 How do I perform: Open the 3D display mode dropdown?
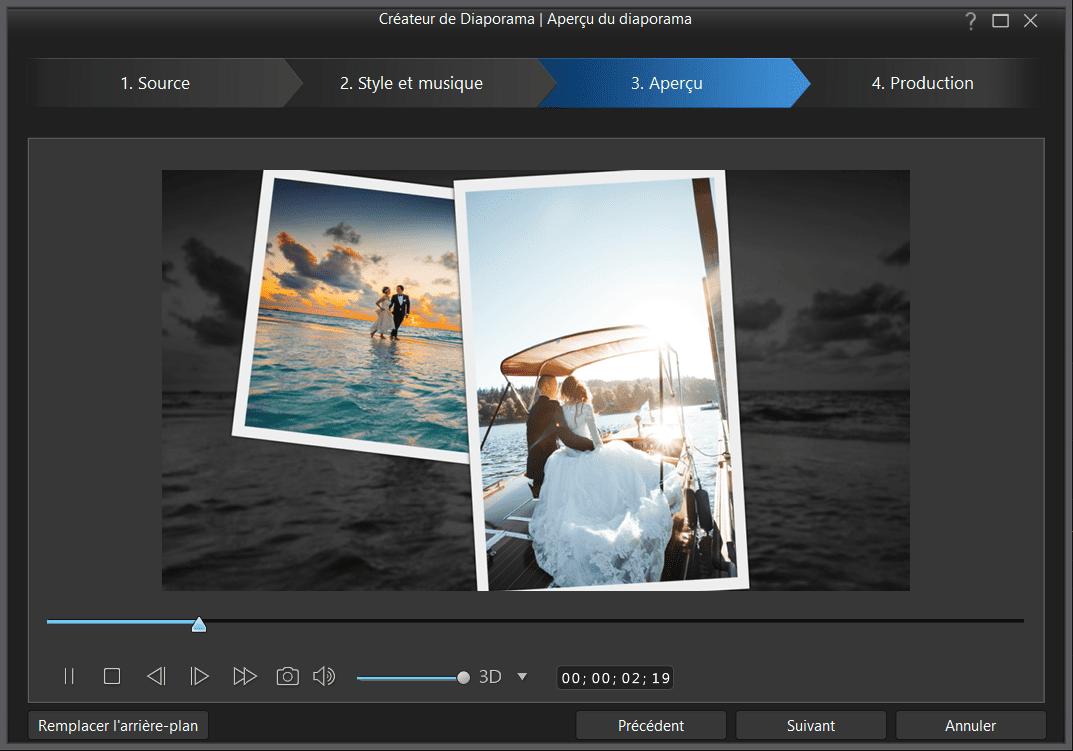521,676
